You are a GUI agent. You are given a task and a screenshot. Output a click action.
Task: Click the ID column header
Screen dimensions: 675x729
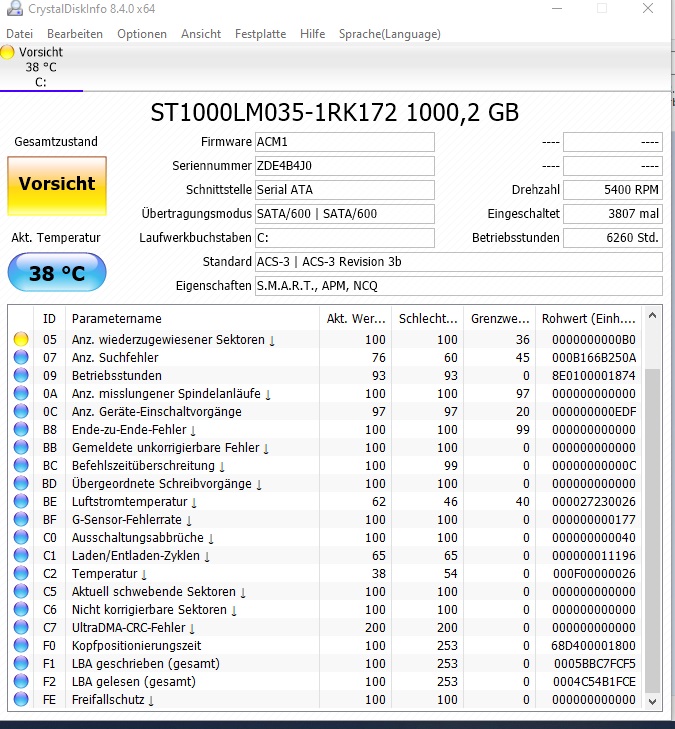49,318
